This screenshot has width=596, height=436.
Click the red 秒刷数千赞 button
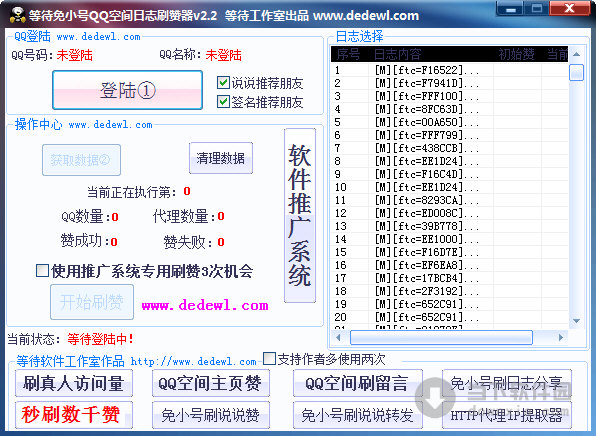coord(74,415)
